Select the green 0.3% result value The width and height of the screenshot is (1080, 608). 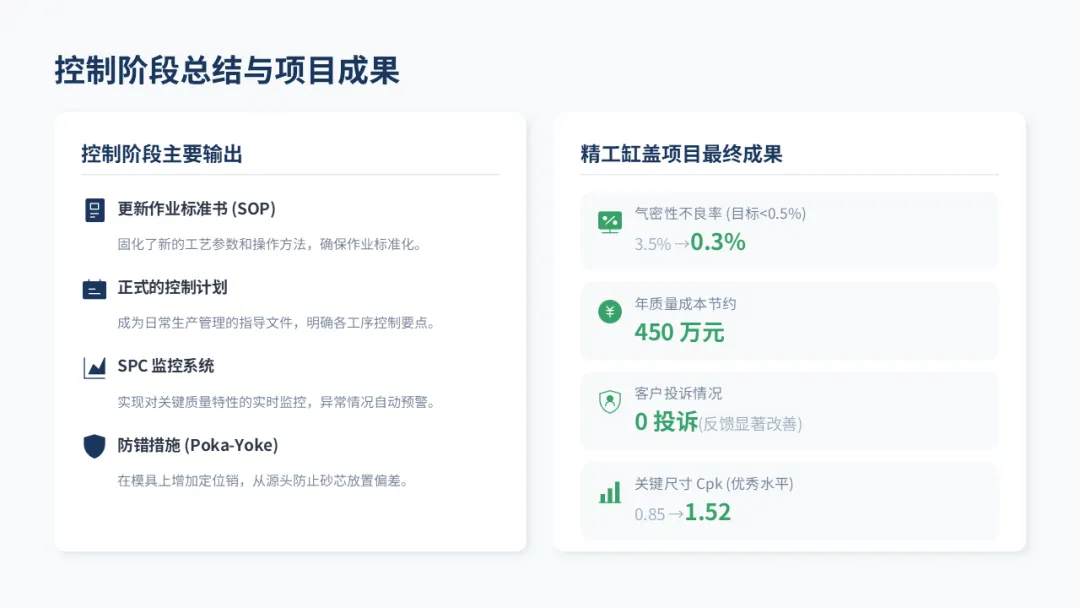[718, 242]
